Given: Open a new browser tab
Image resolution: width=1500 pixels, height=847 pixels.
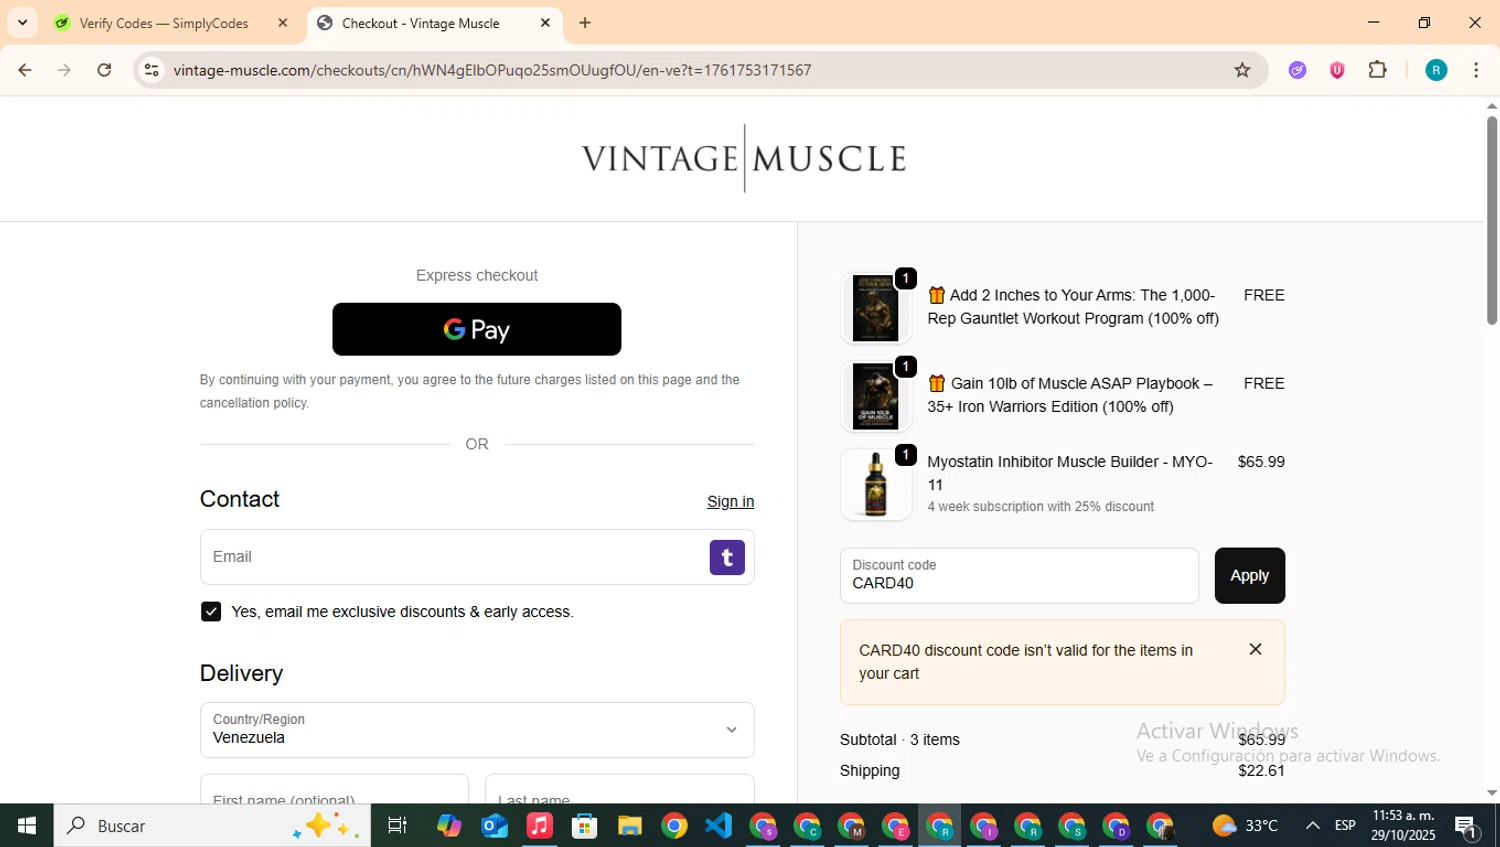Looking at the screenshot, I should 585,23.
